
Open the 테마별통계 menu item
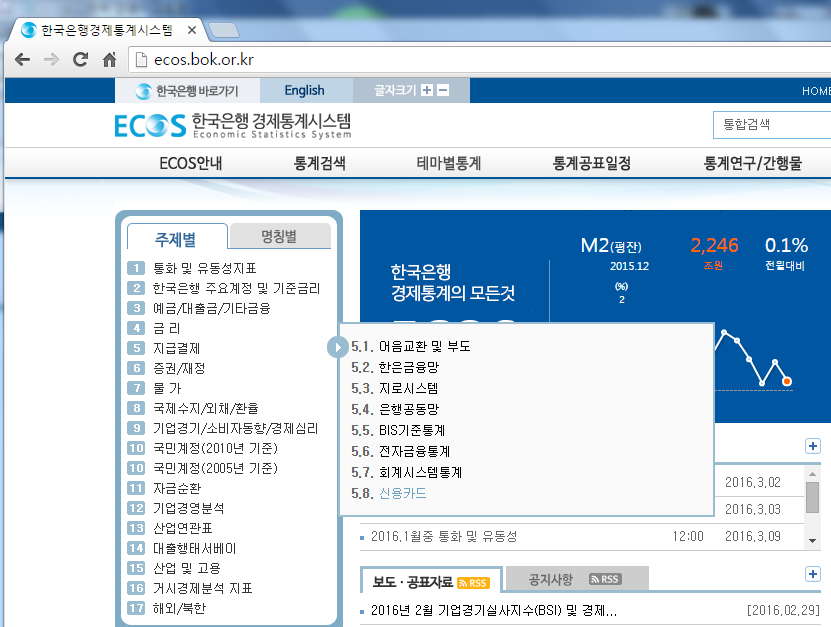449,164
